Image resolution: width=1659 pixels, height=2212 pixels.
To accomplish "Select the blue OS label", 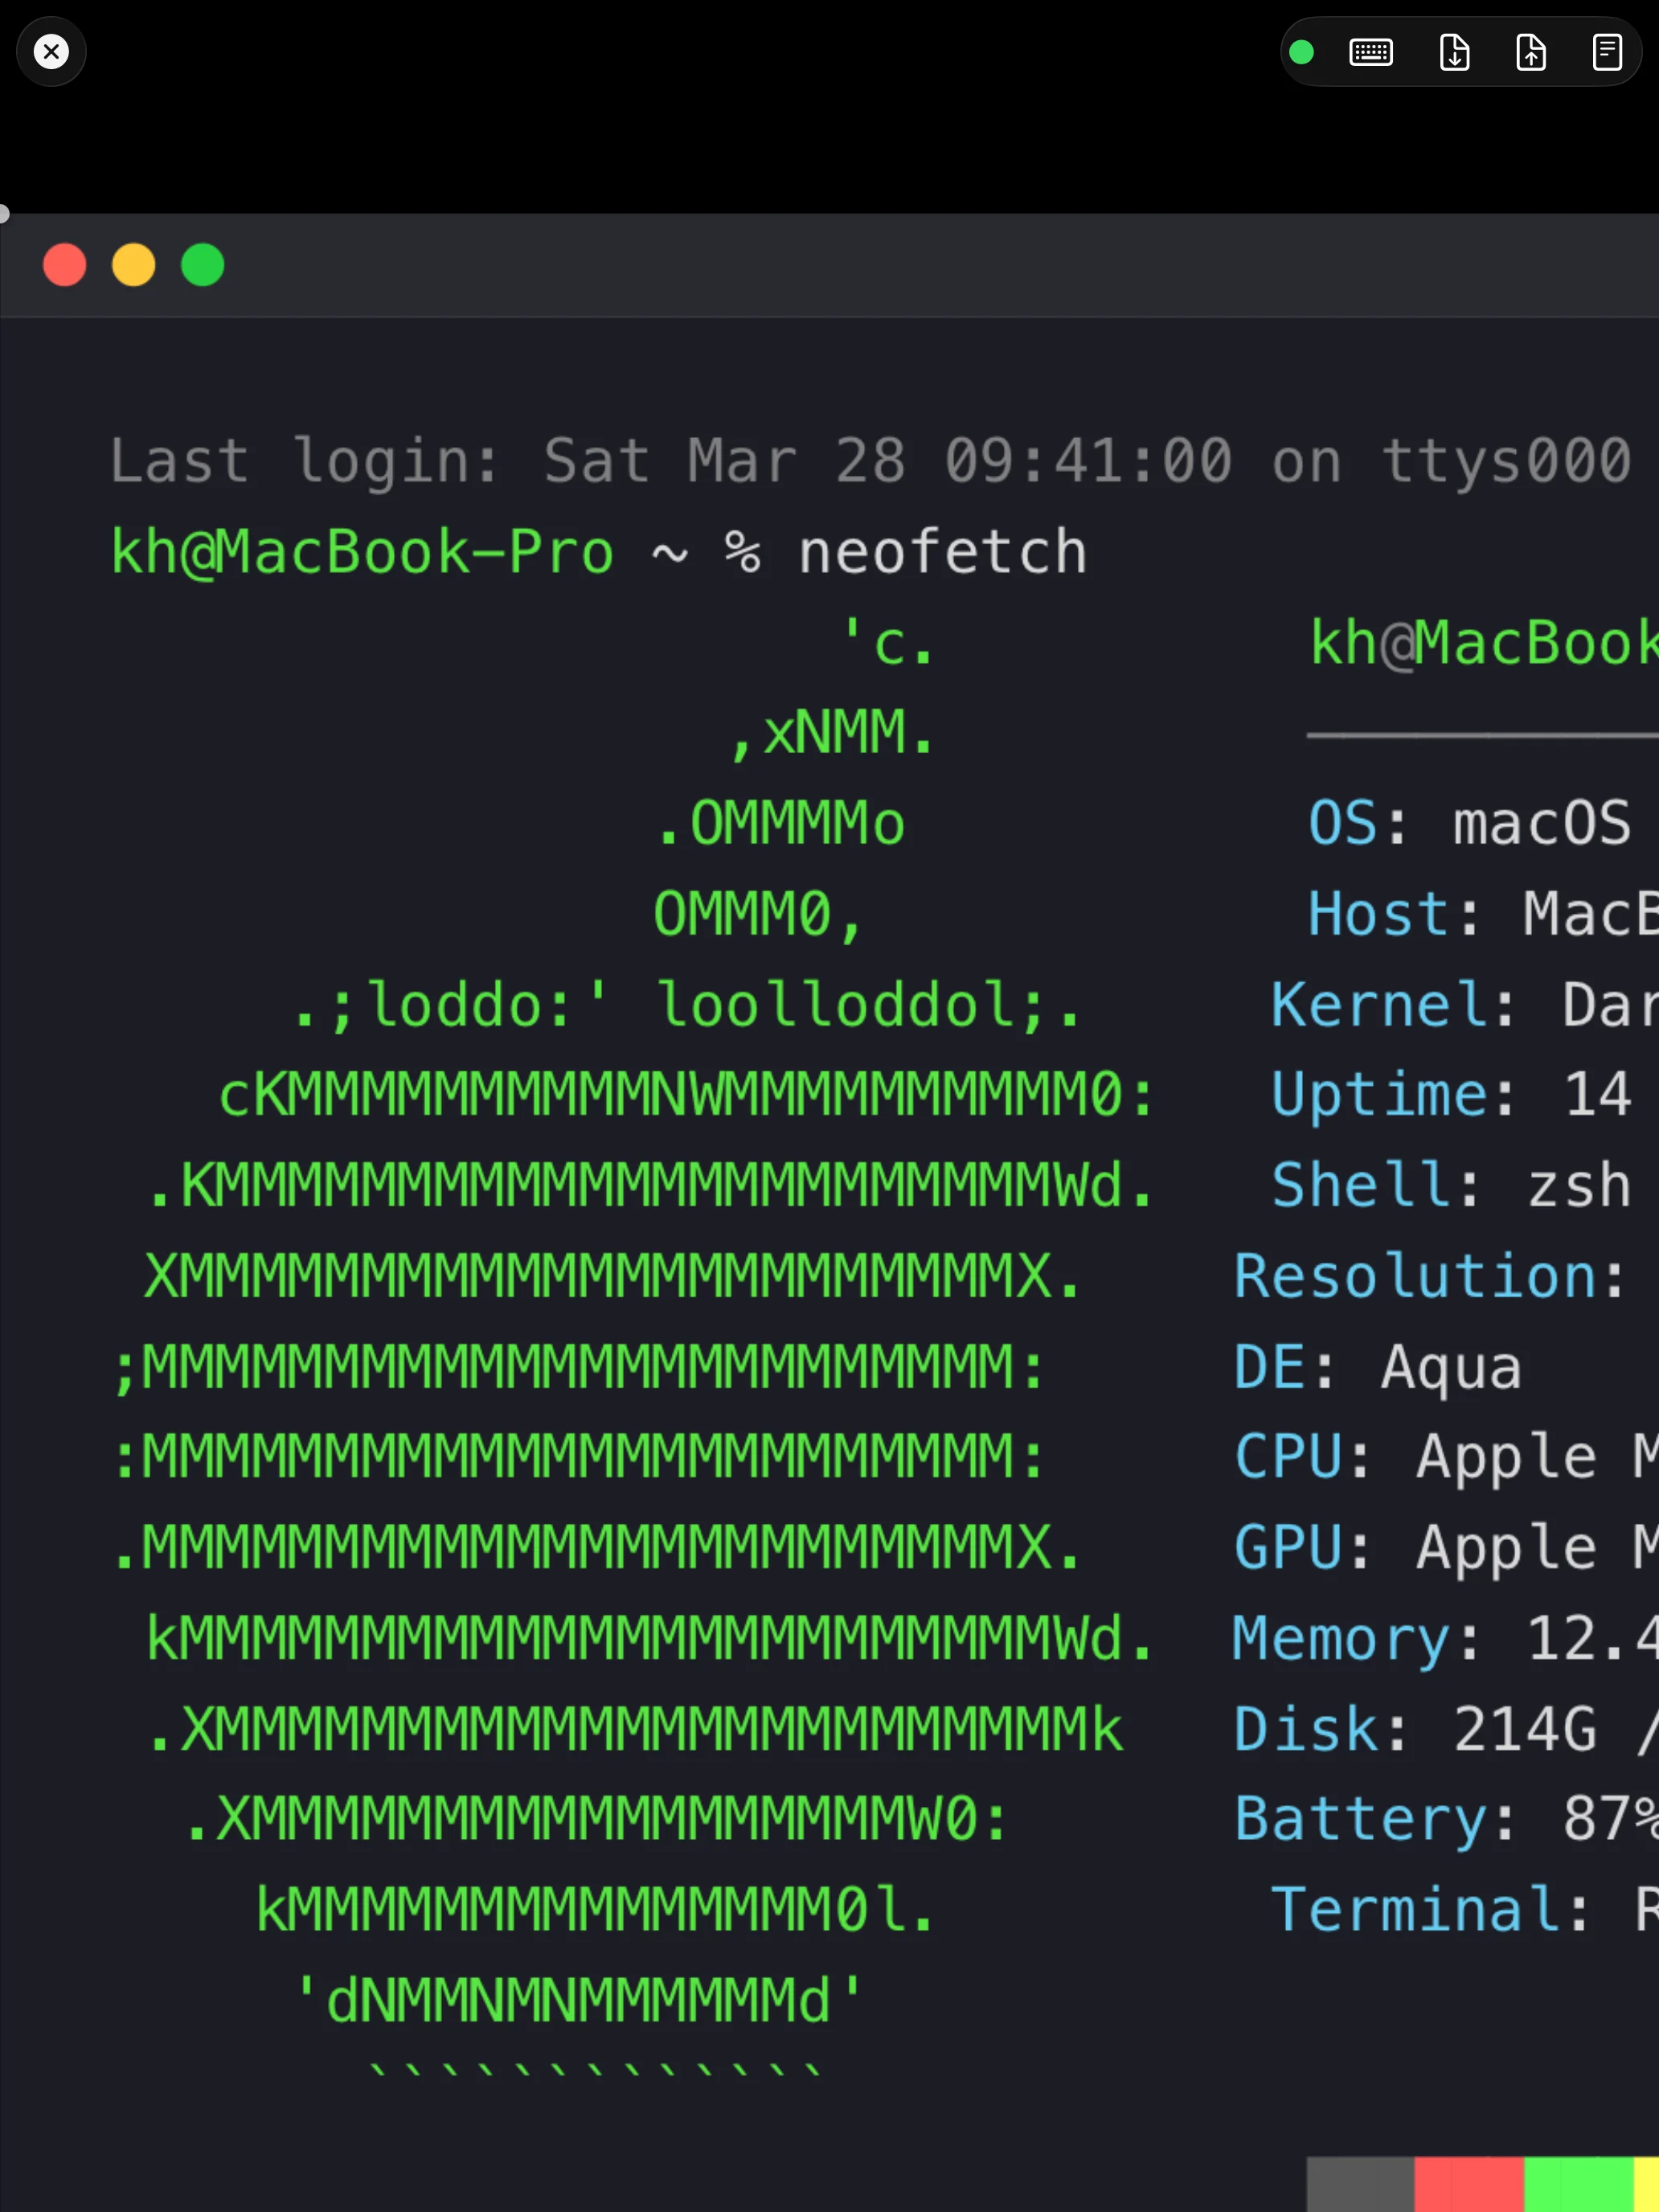I will coord(1343,823).
